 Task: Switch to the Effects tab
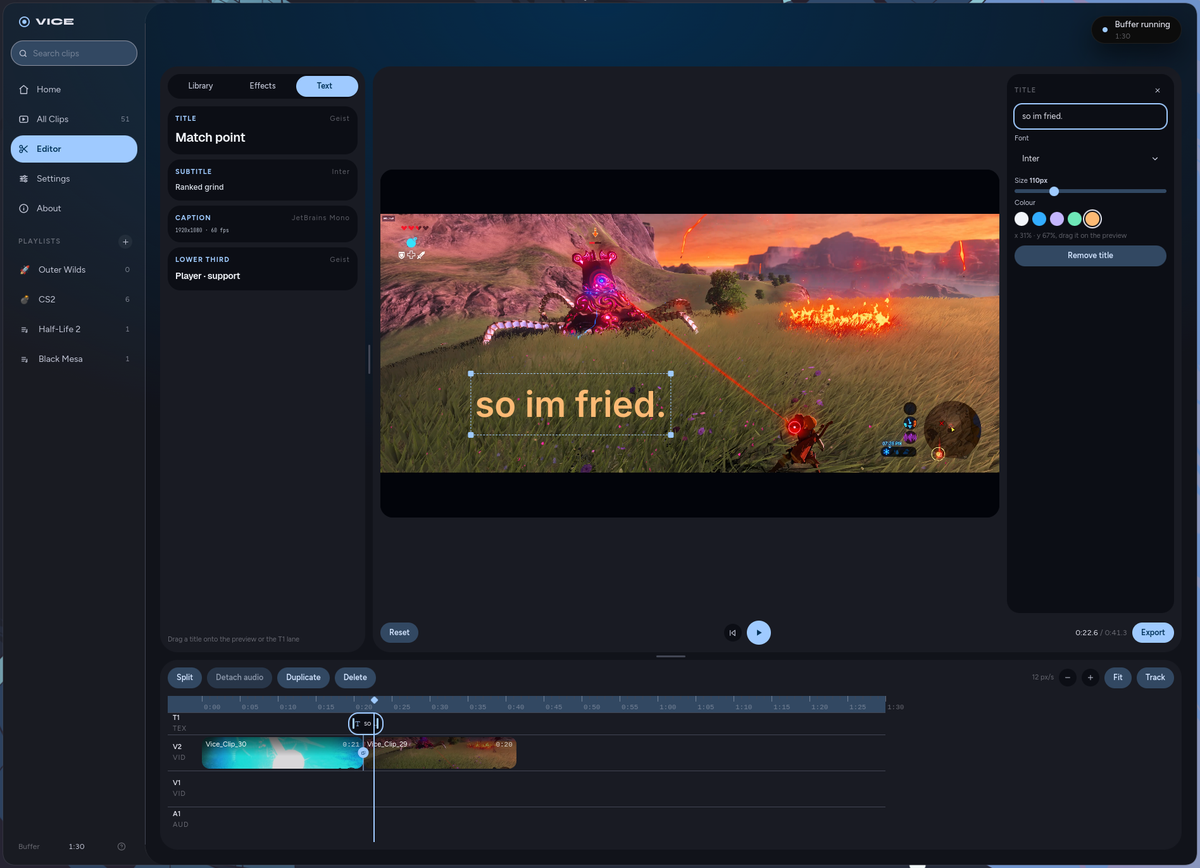(x=262, y=86)
